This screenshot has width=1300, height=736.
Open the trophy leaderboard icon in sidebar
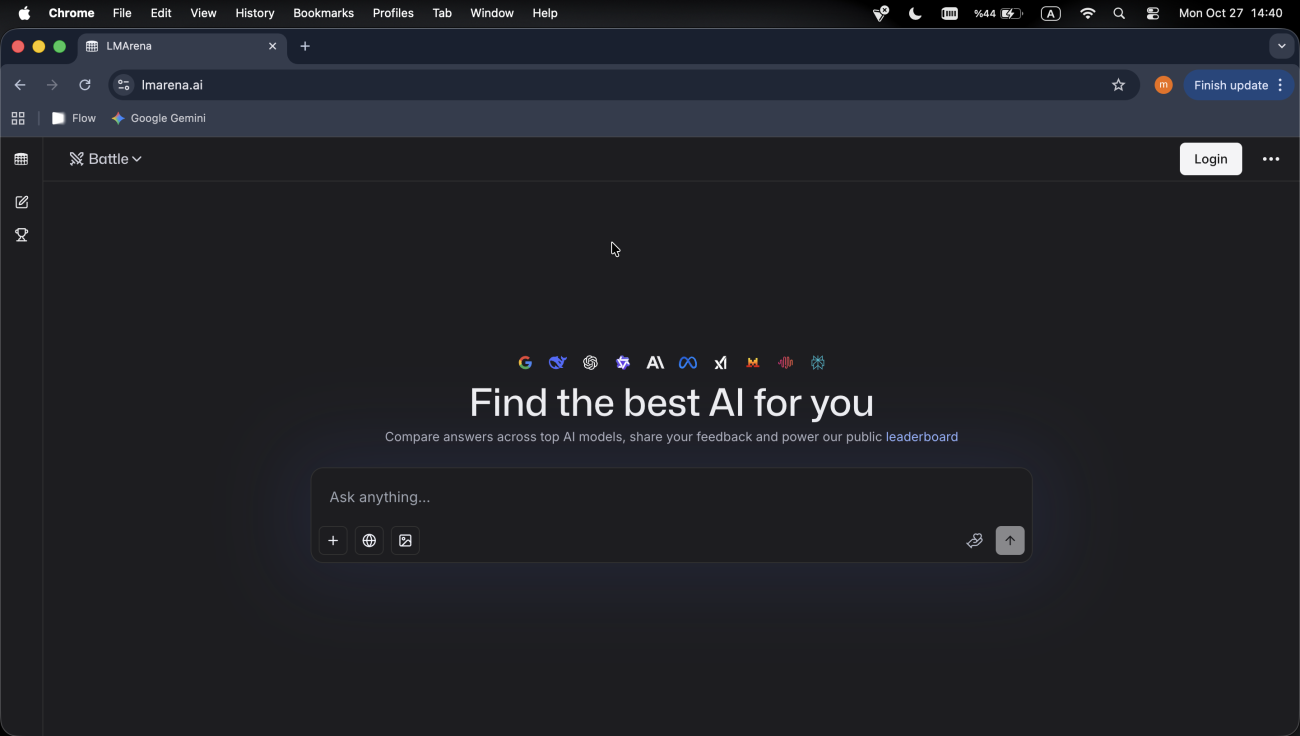(x=21, y=235)
